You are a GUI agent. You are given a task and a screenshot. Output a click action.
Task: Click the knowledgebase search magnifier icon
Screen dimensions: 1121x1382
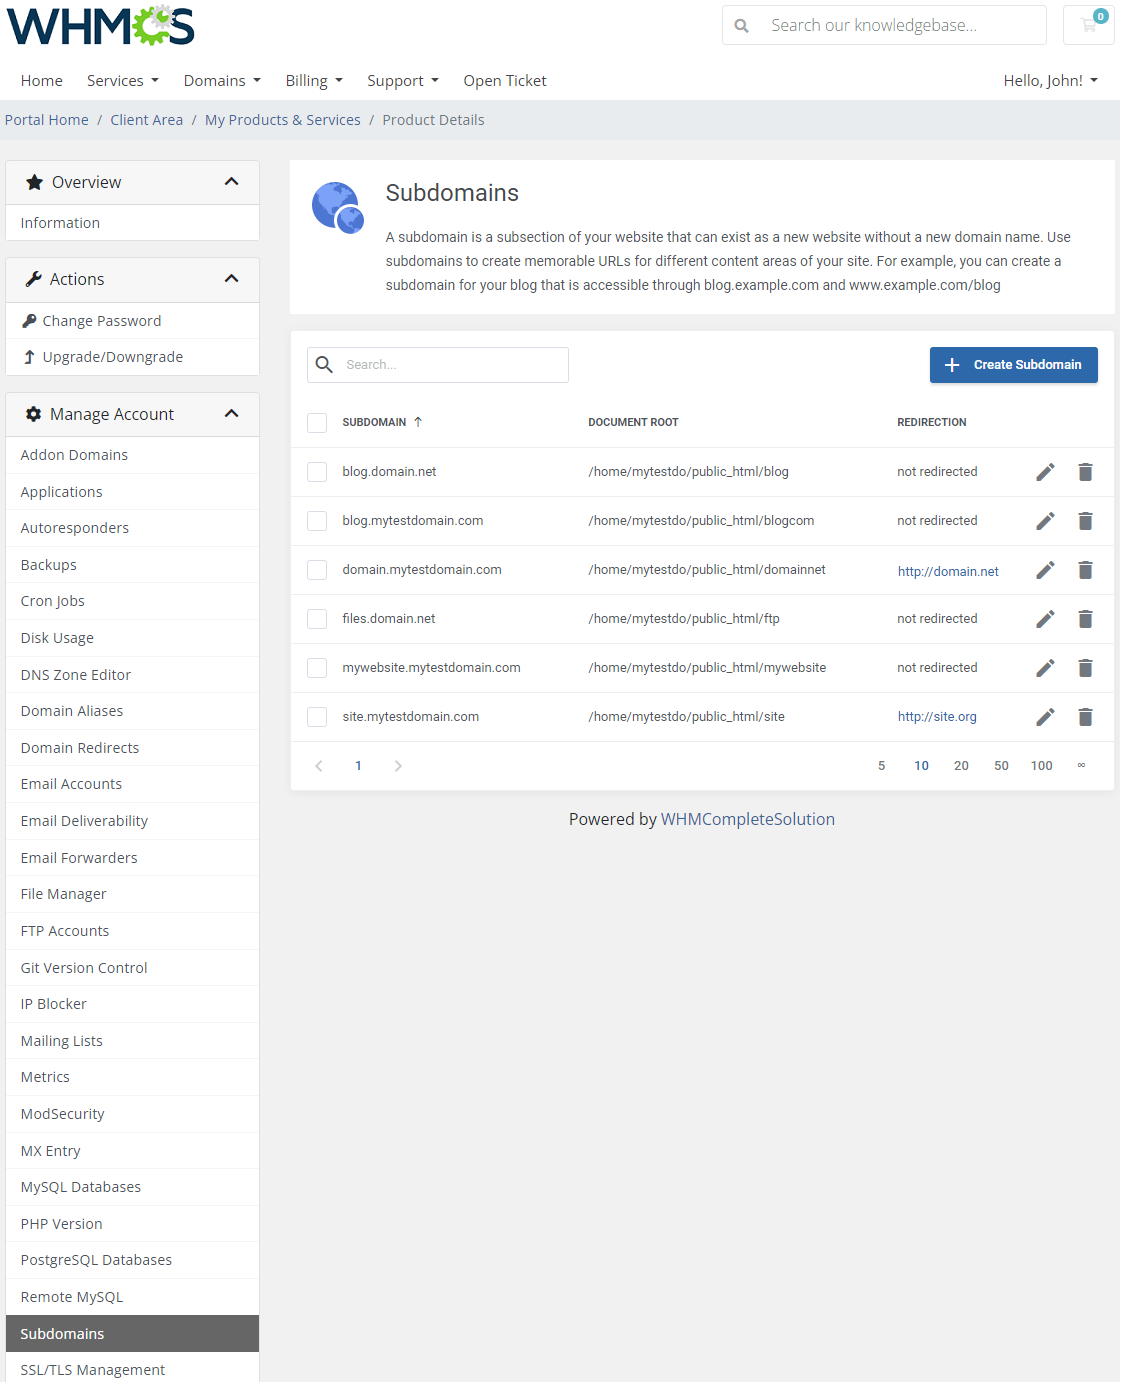point(742,26)
